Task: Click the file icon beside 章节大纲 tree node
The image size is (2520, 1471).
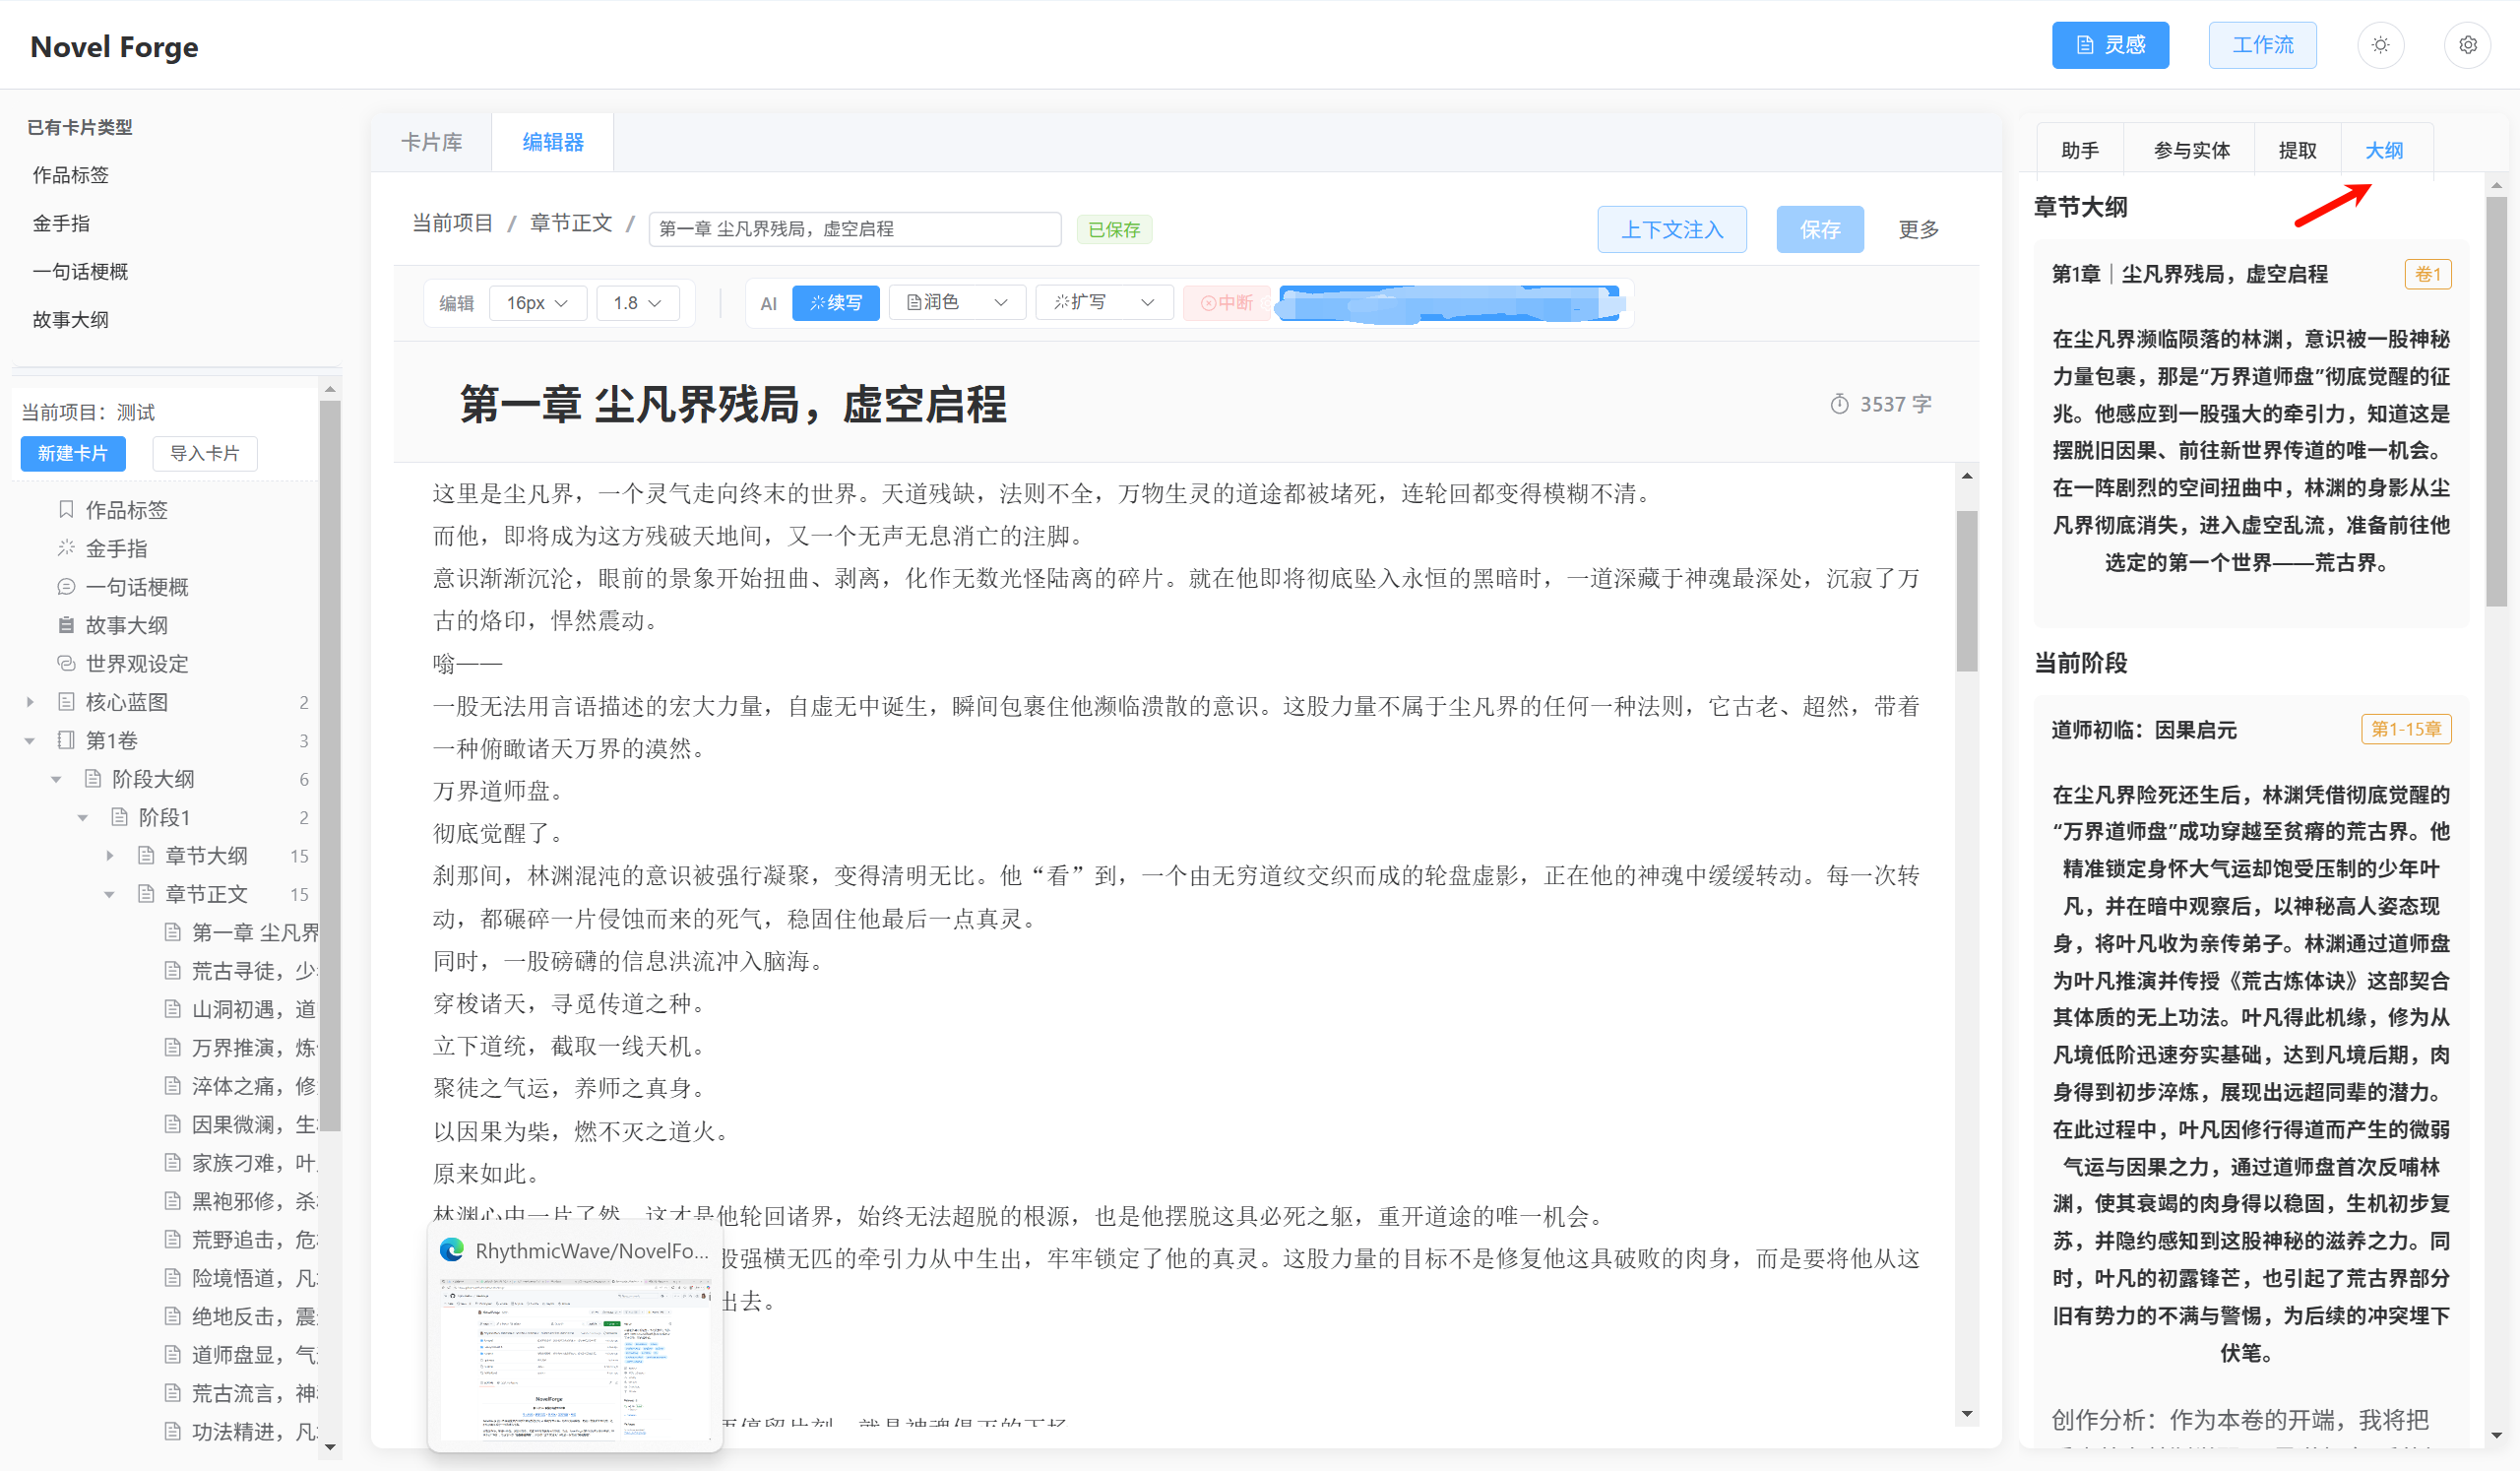Action: [146, 855]
